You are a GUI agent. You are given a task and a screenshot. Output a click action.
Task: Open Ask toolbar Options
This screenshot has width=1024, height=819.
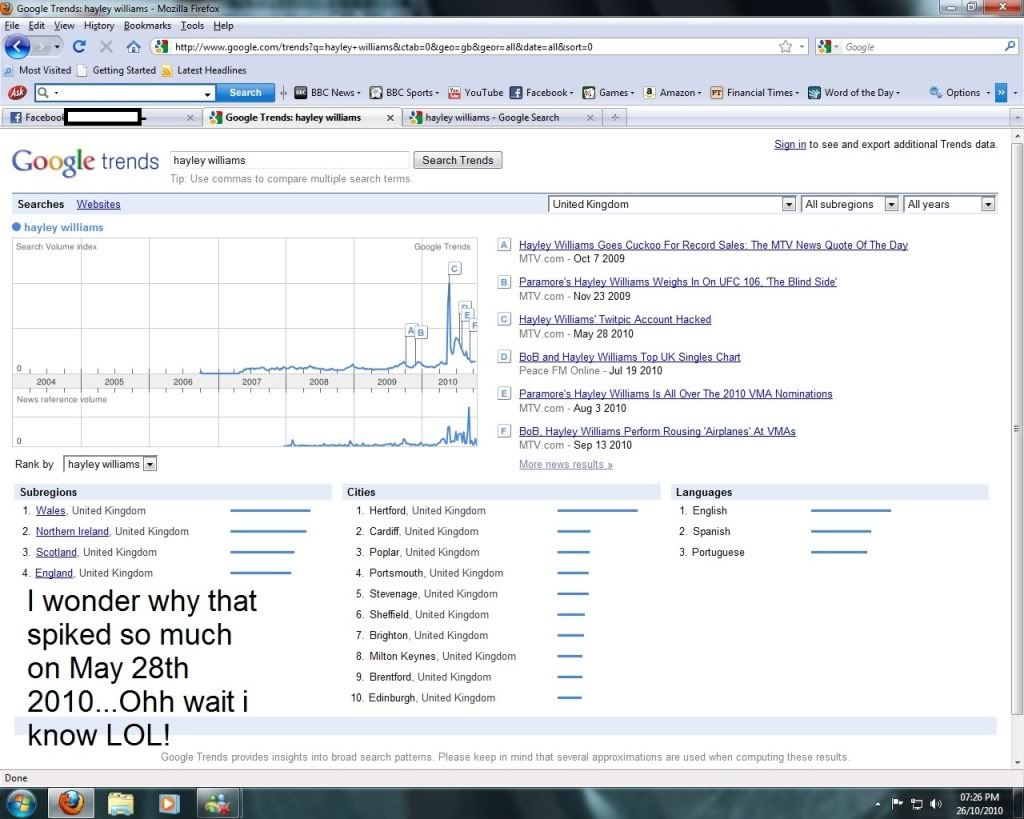[959, 93]
